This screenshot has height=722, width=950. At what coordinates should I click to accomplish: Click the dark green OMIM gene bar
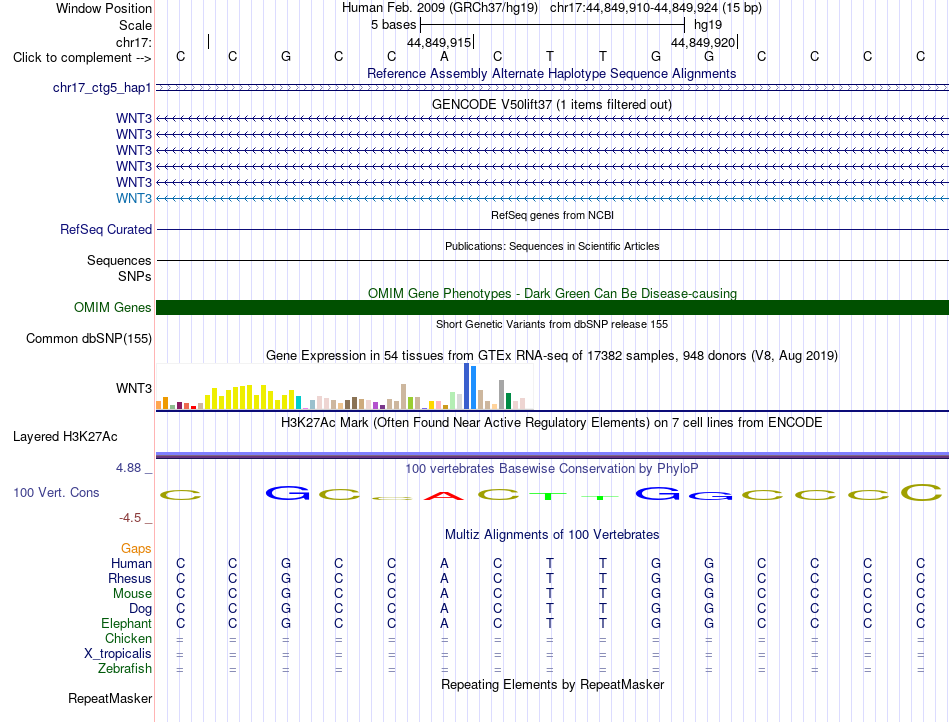coord(552,308)
